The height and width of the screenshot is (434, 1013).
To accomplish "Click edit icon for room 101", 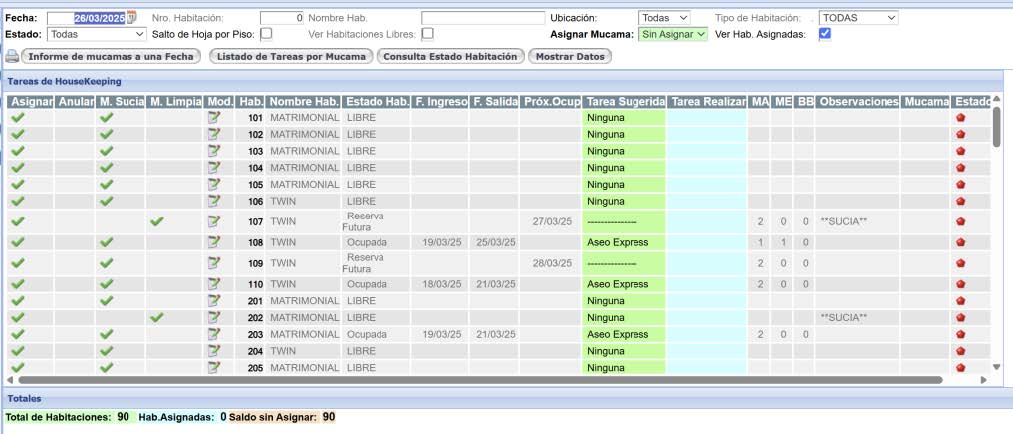I will pyautogui.click(x=213, y=118).
